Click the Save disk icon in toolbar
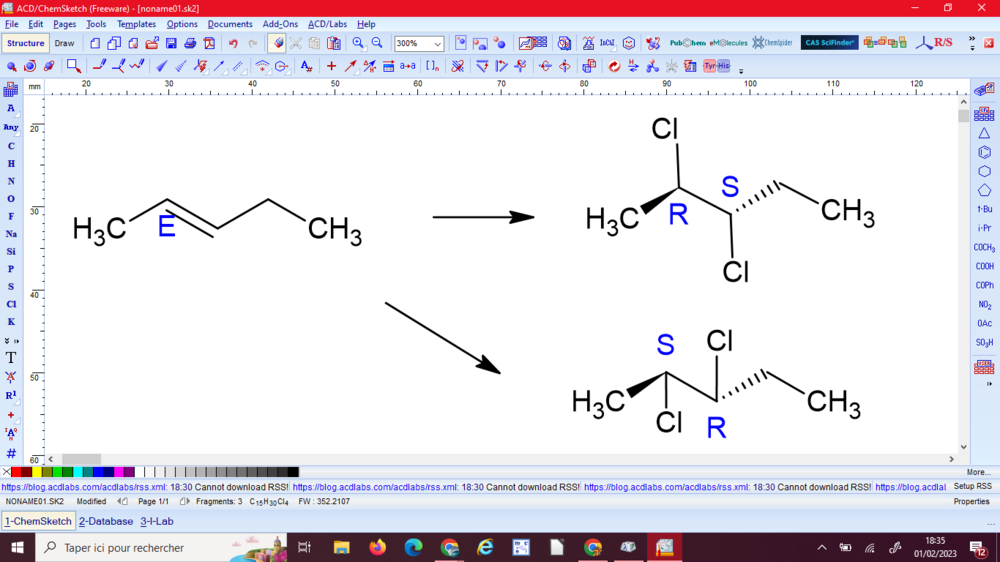Screen dimensions: 1000x562 coord(171,44)
